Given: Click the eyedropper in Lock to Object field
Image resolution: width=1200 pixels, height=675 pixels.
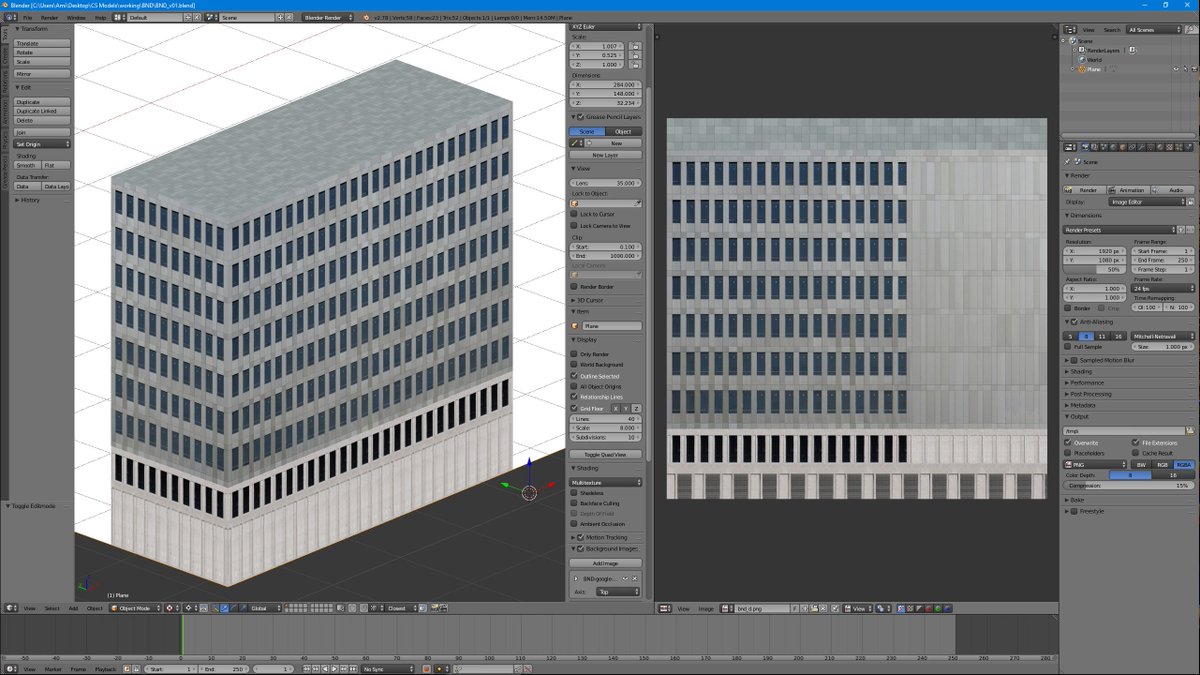Looking at the screenshot, I should coord(637,203).
